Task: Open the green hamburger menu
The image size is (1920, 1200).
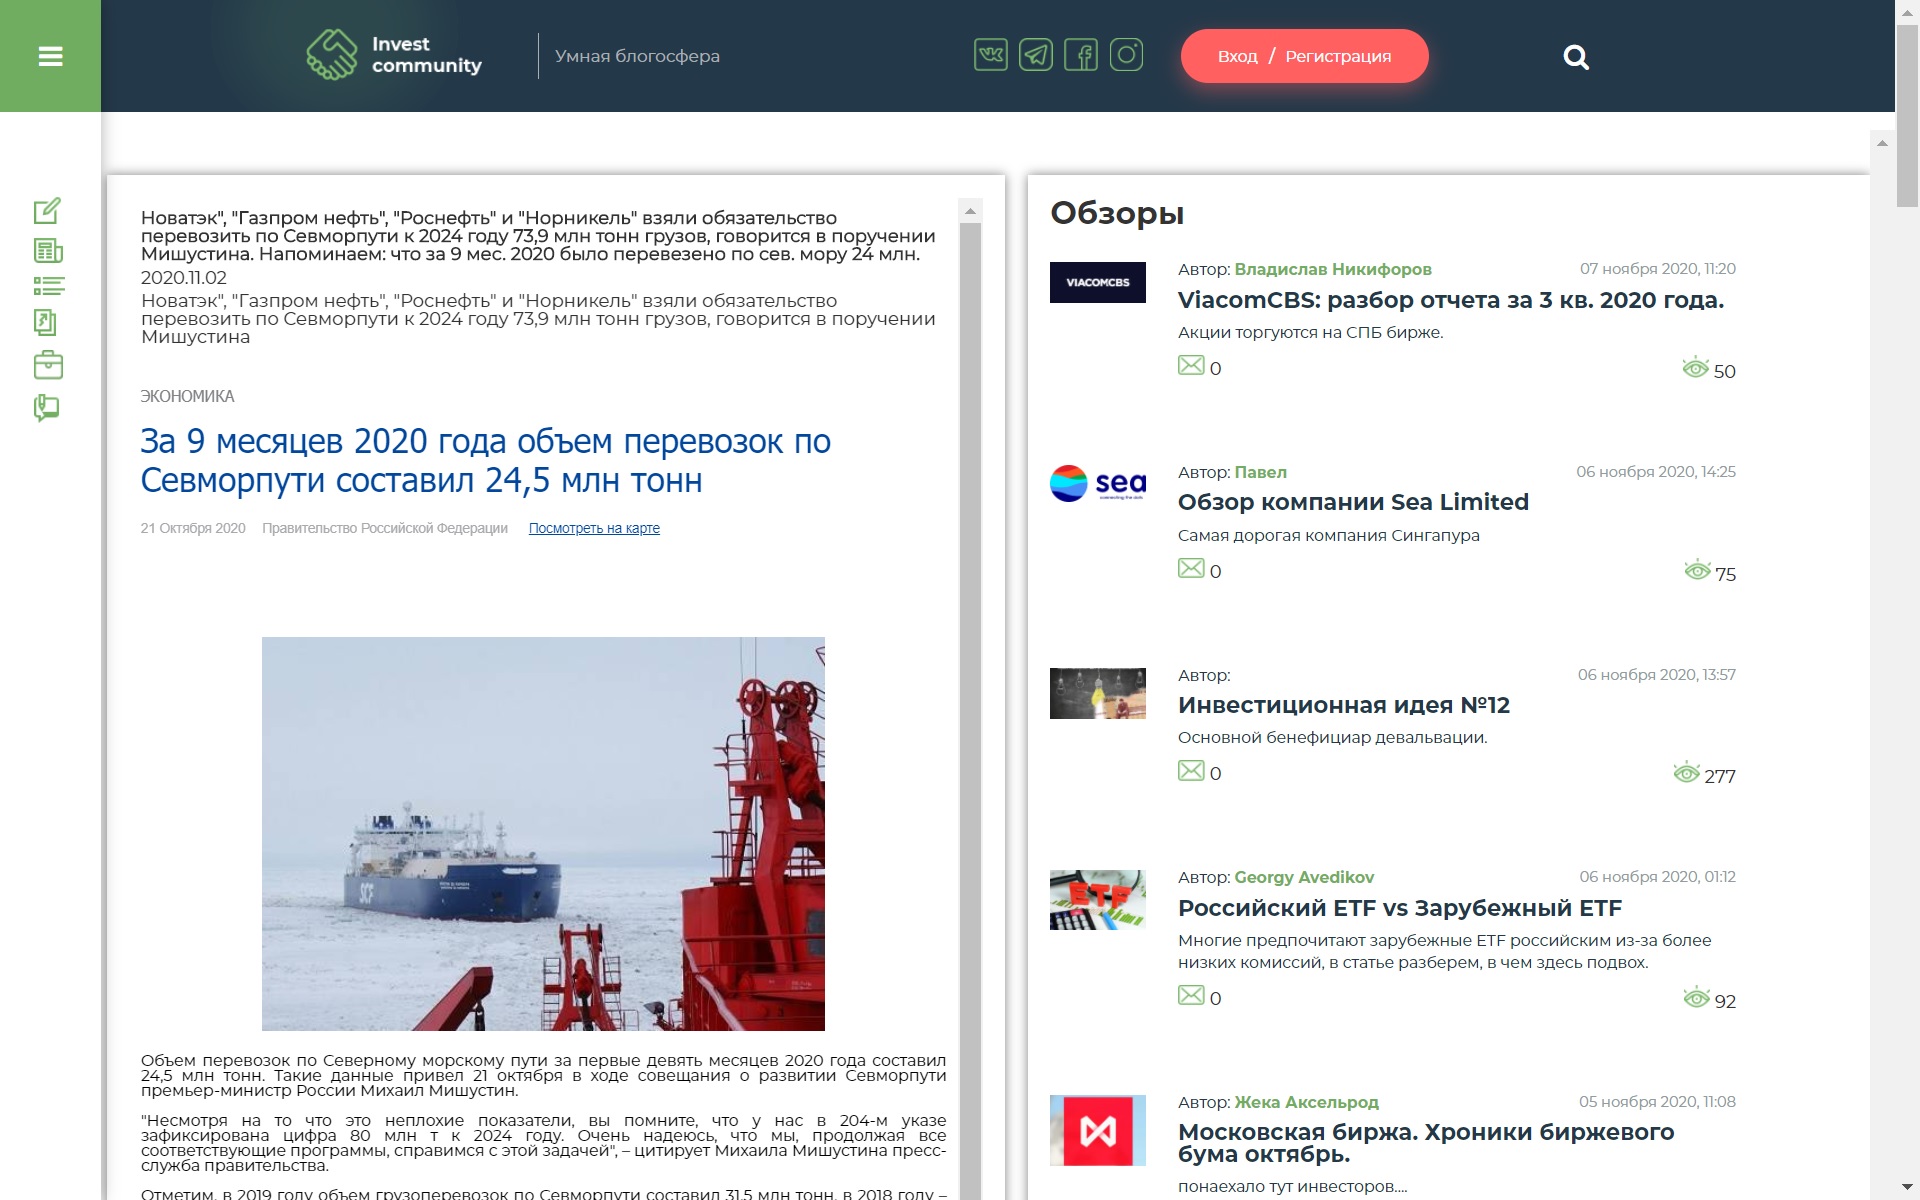Action: [50, 56]
